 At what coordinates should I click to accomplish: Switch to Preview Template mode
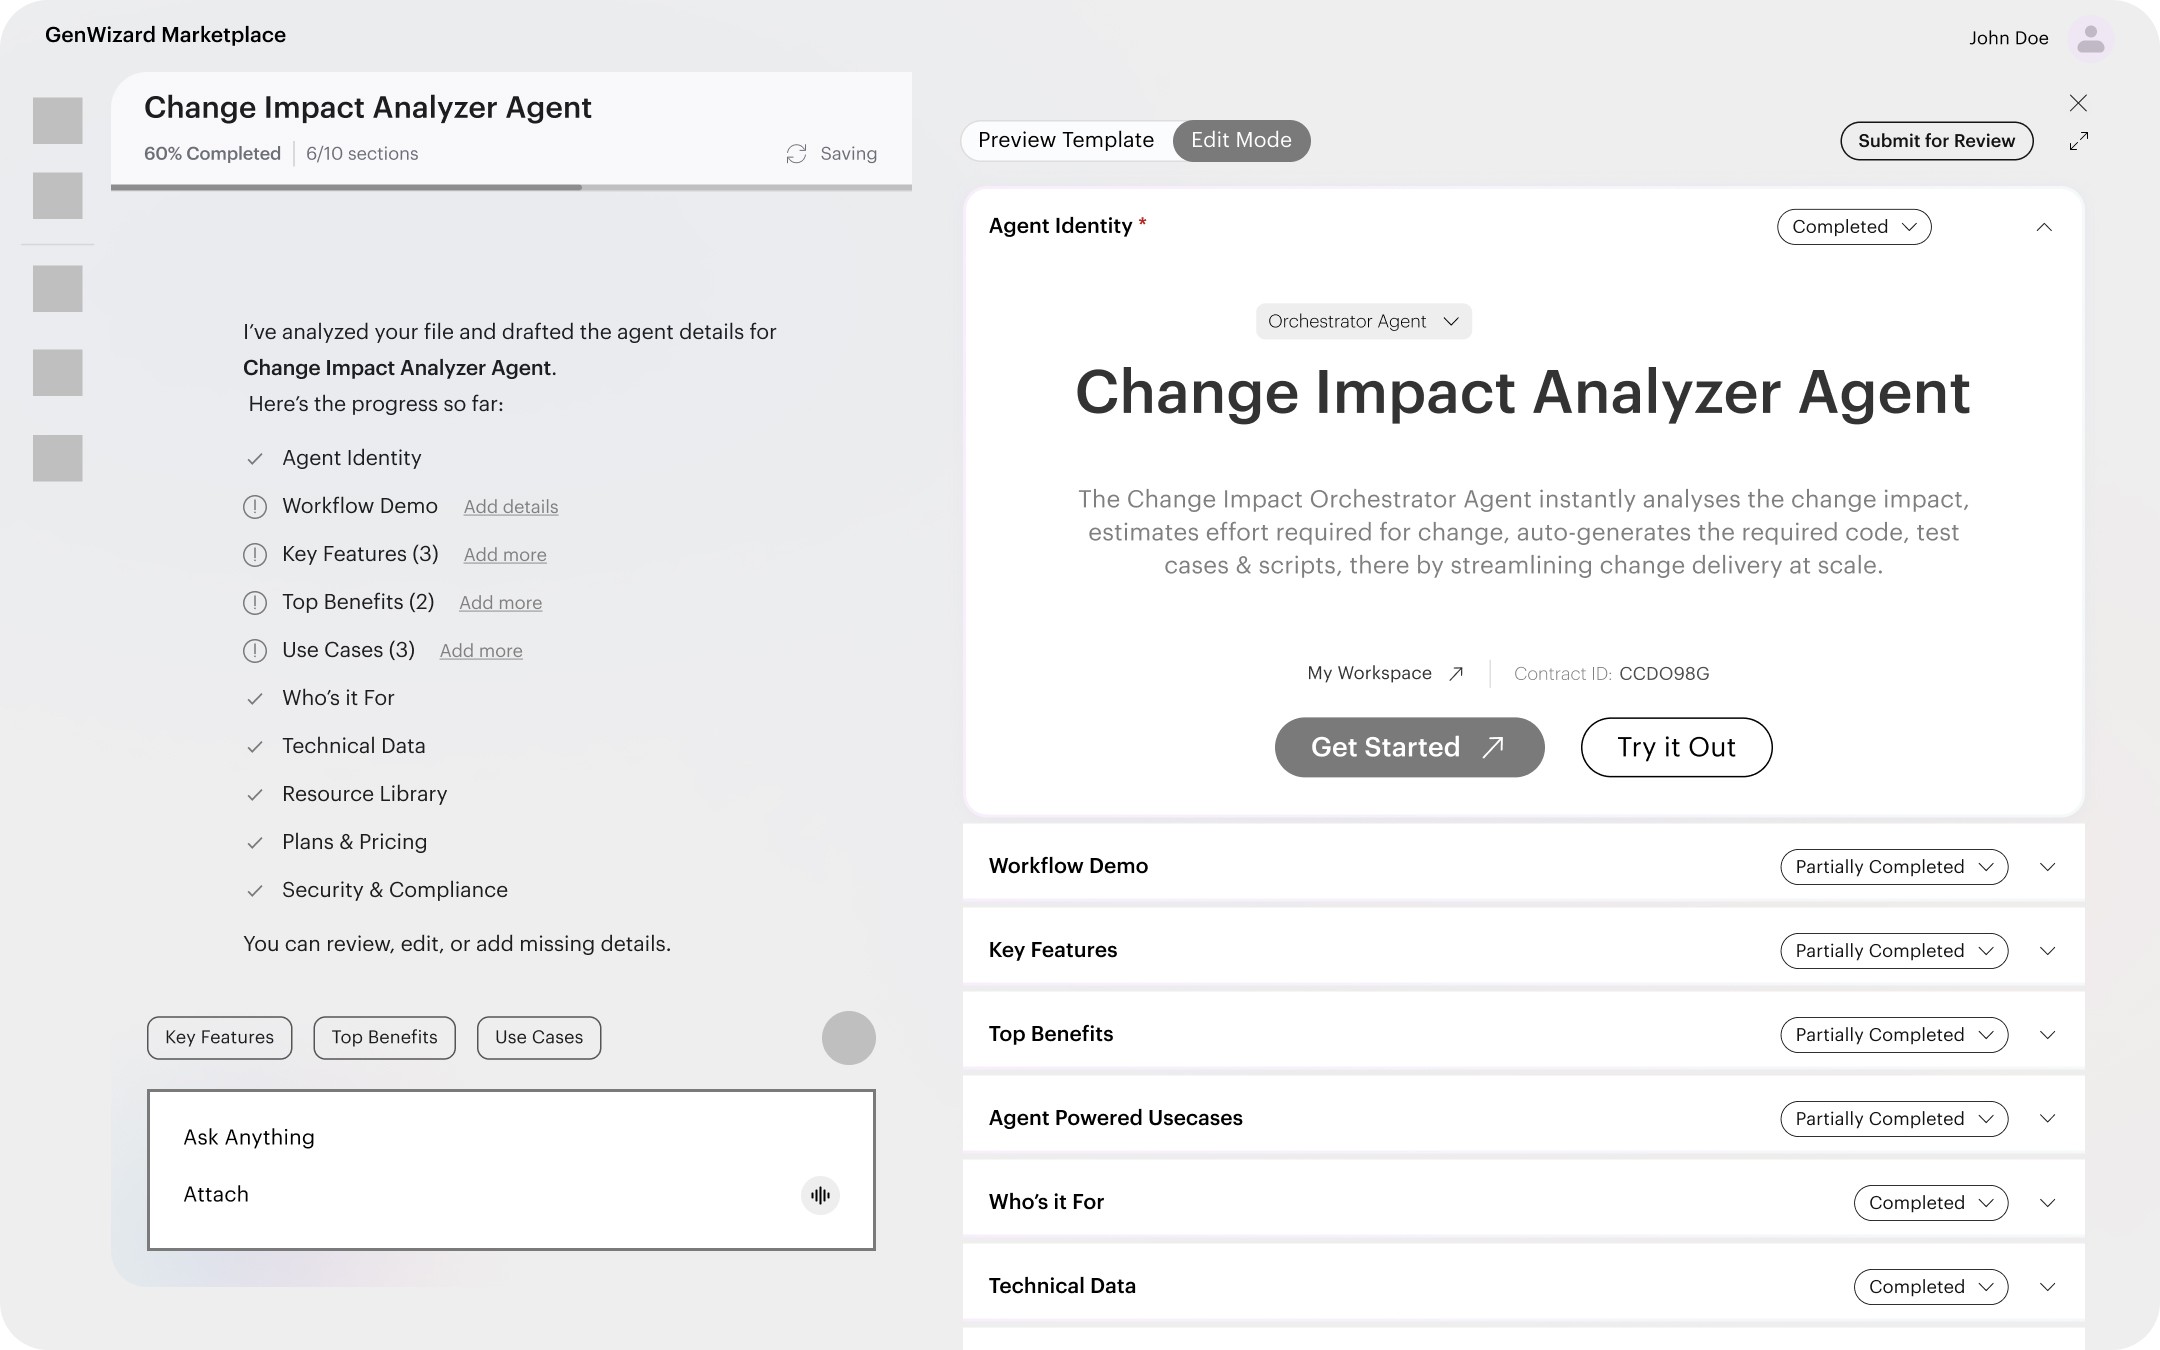click(1065, 141)
